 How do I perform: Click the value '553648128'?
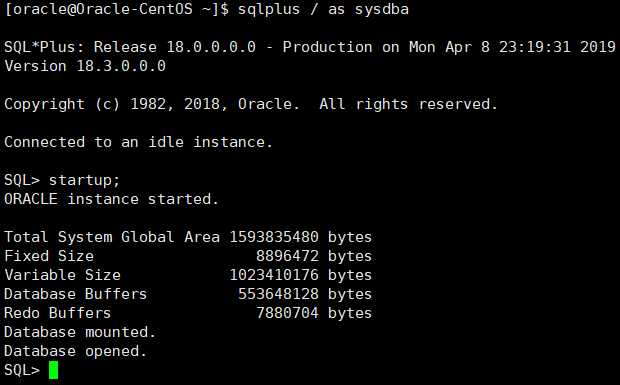(278, 294)
